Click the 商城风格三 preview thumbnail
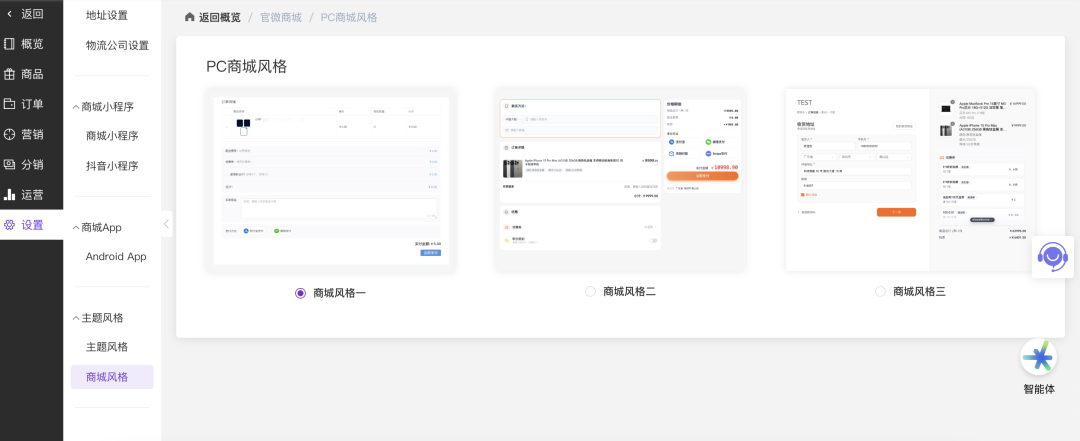Screen dimensions: 1080x441 (x=910, y=179)
